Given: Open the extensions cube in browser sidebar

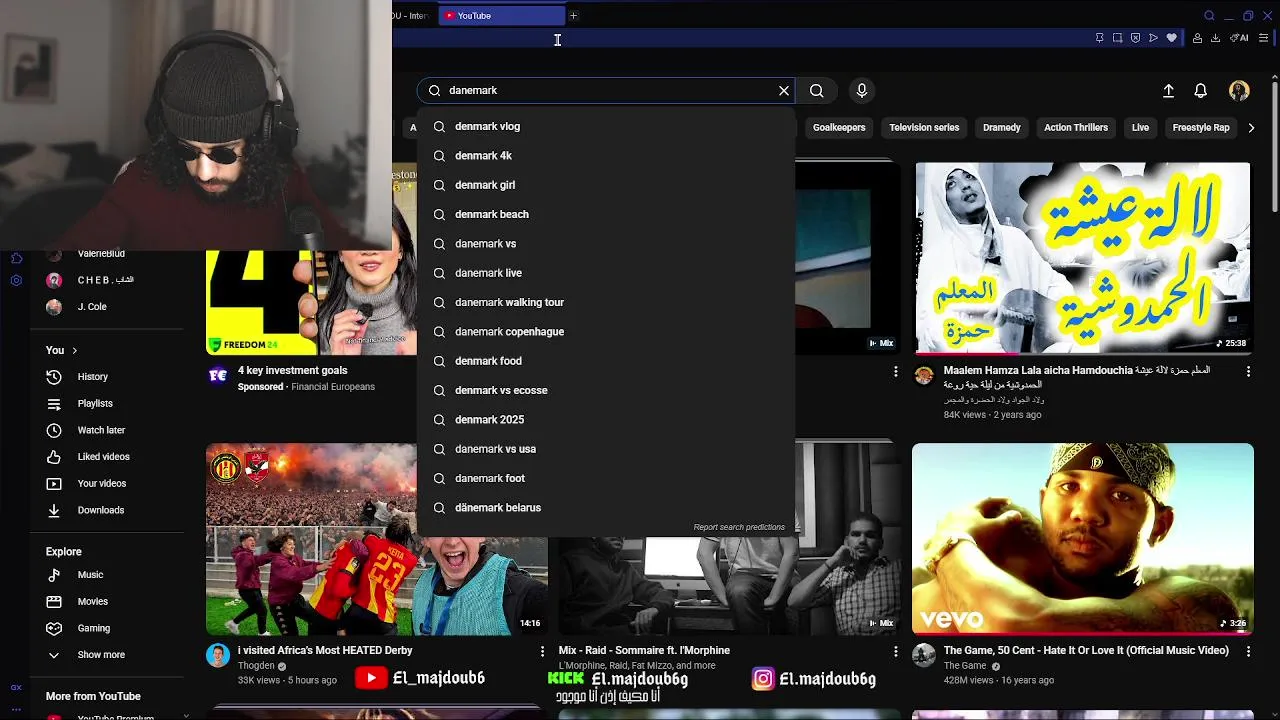Looking at the screenshot, I should (16, 258).
